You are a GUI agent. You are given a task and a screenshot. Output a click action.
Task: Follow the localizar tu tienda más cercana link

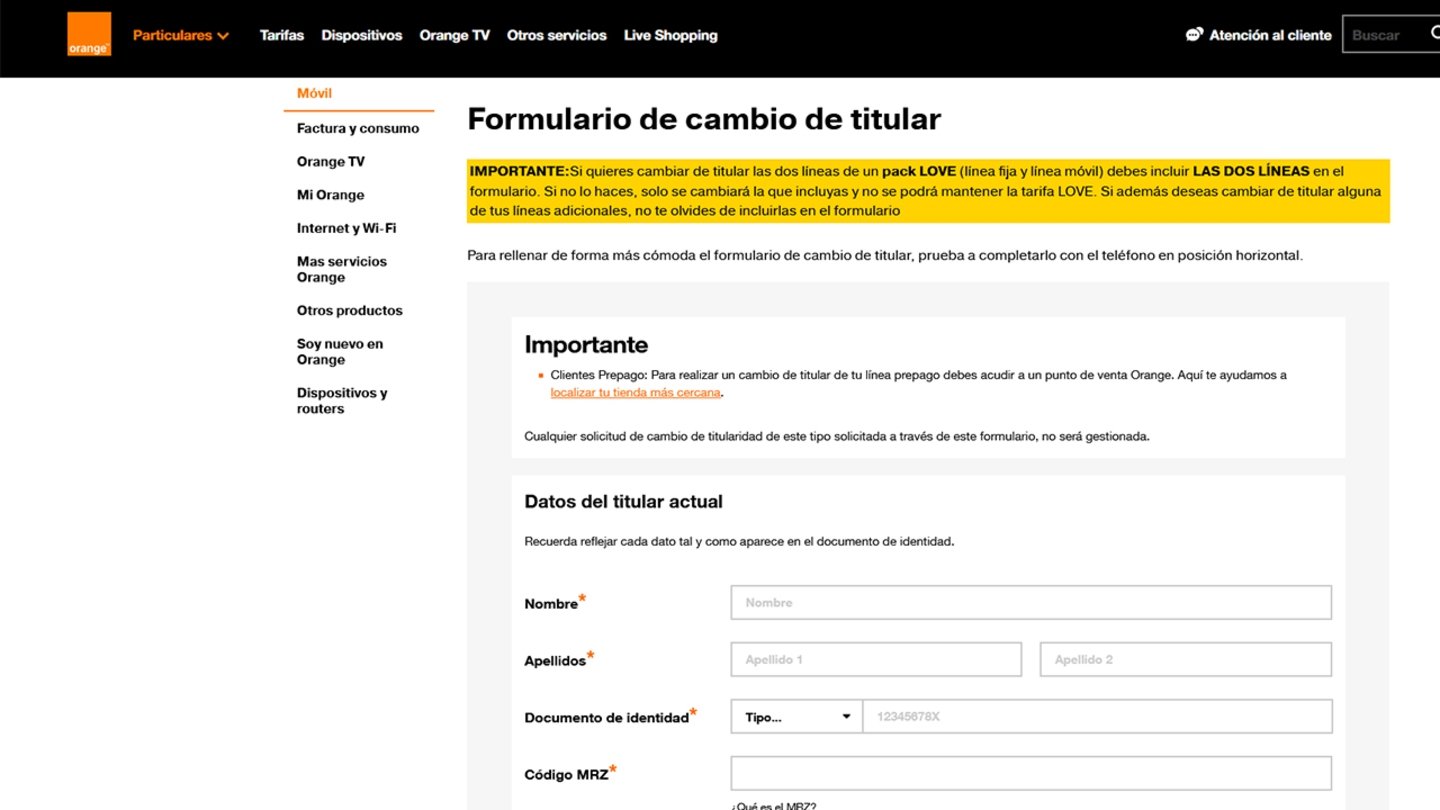[x=635, y=393]
